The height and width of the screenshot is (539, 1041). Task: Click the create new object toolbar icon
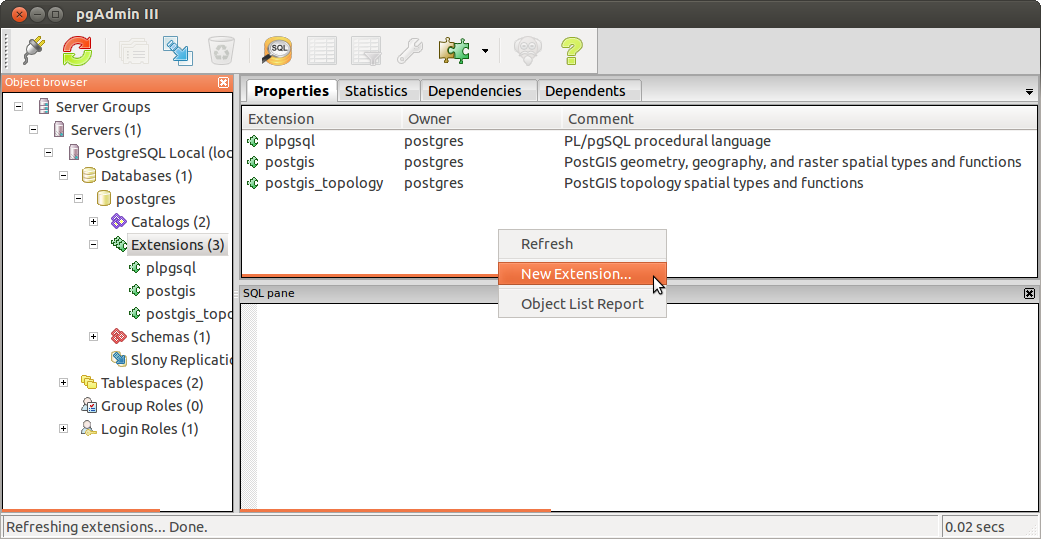point(177,50)
